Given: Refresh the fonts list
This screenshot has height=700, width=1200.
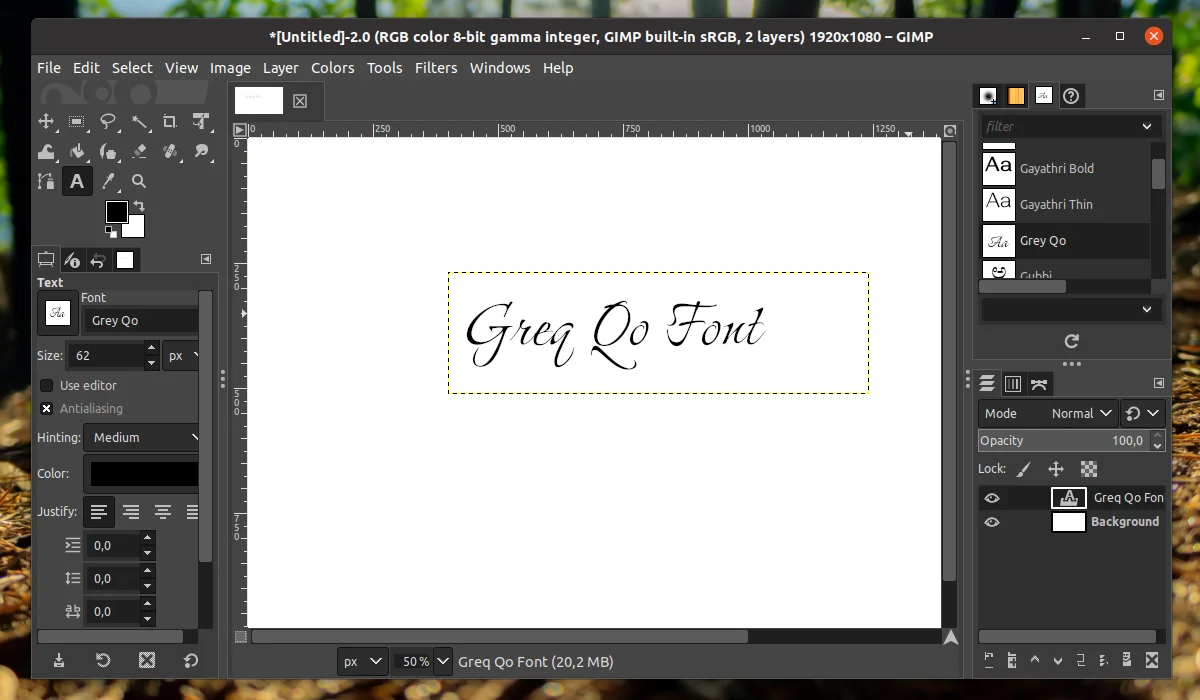Looking at the screenshot, I should point(1071,341).
